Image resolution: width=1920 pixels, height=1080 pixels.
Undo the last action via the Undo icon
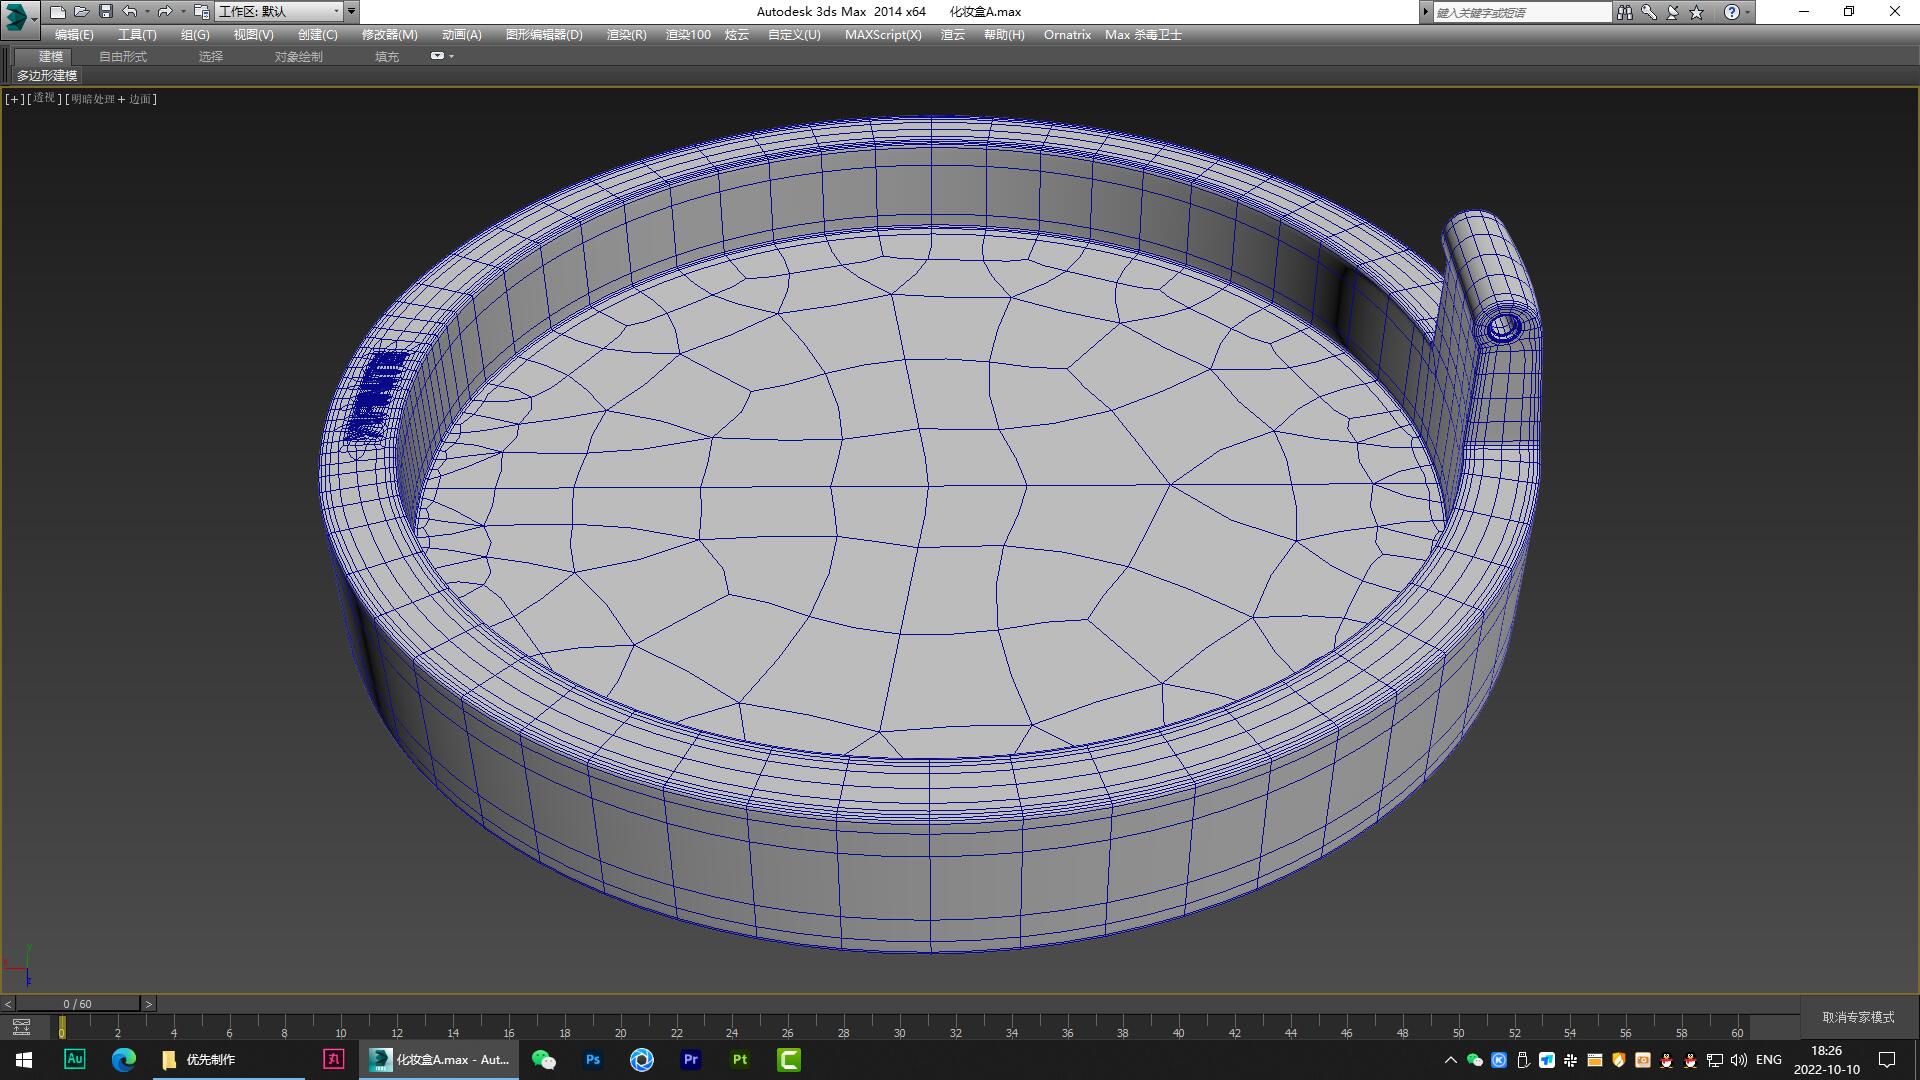(130, 12)
